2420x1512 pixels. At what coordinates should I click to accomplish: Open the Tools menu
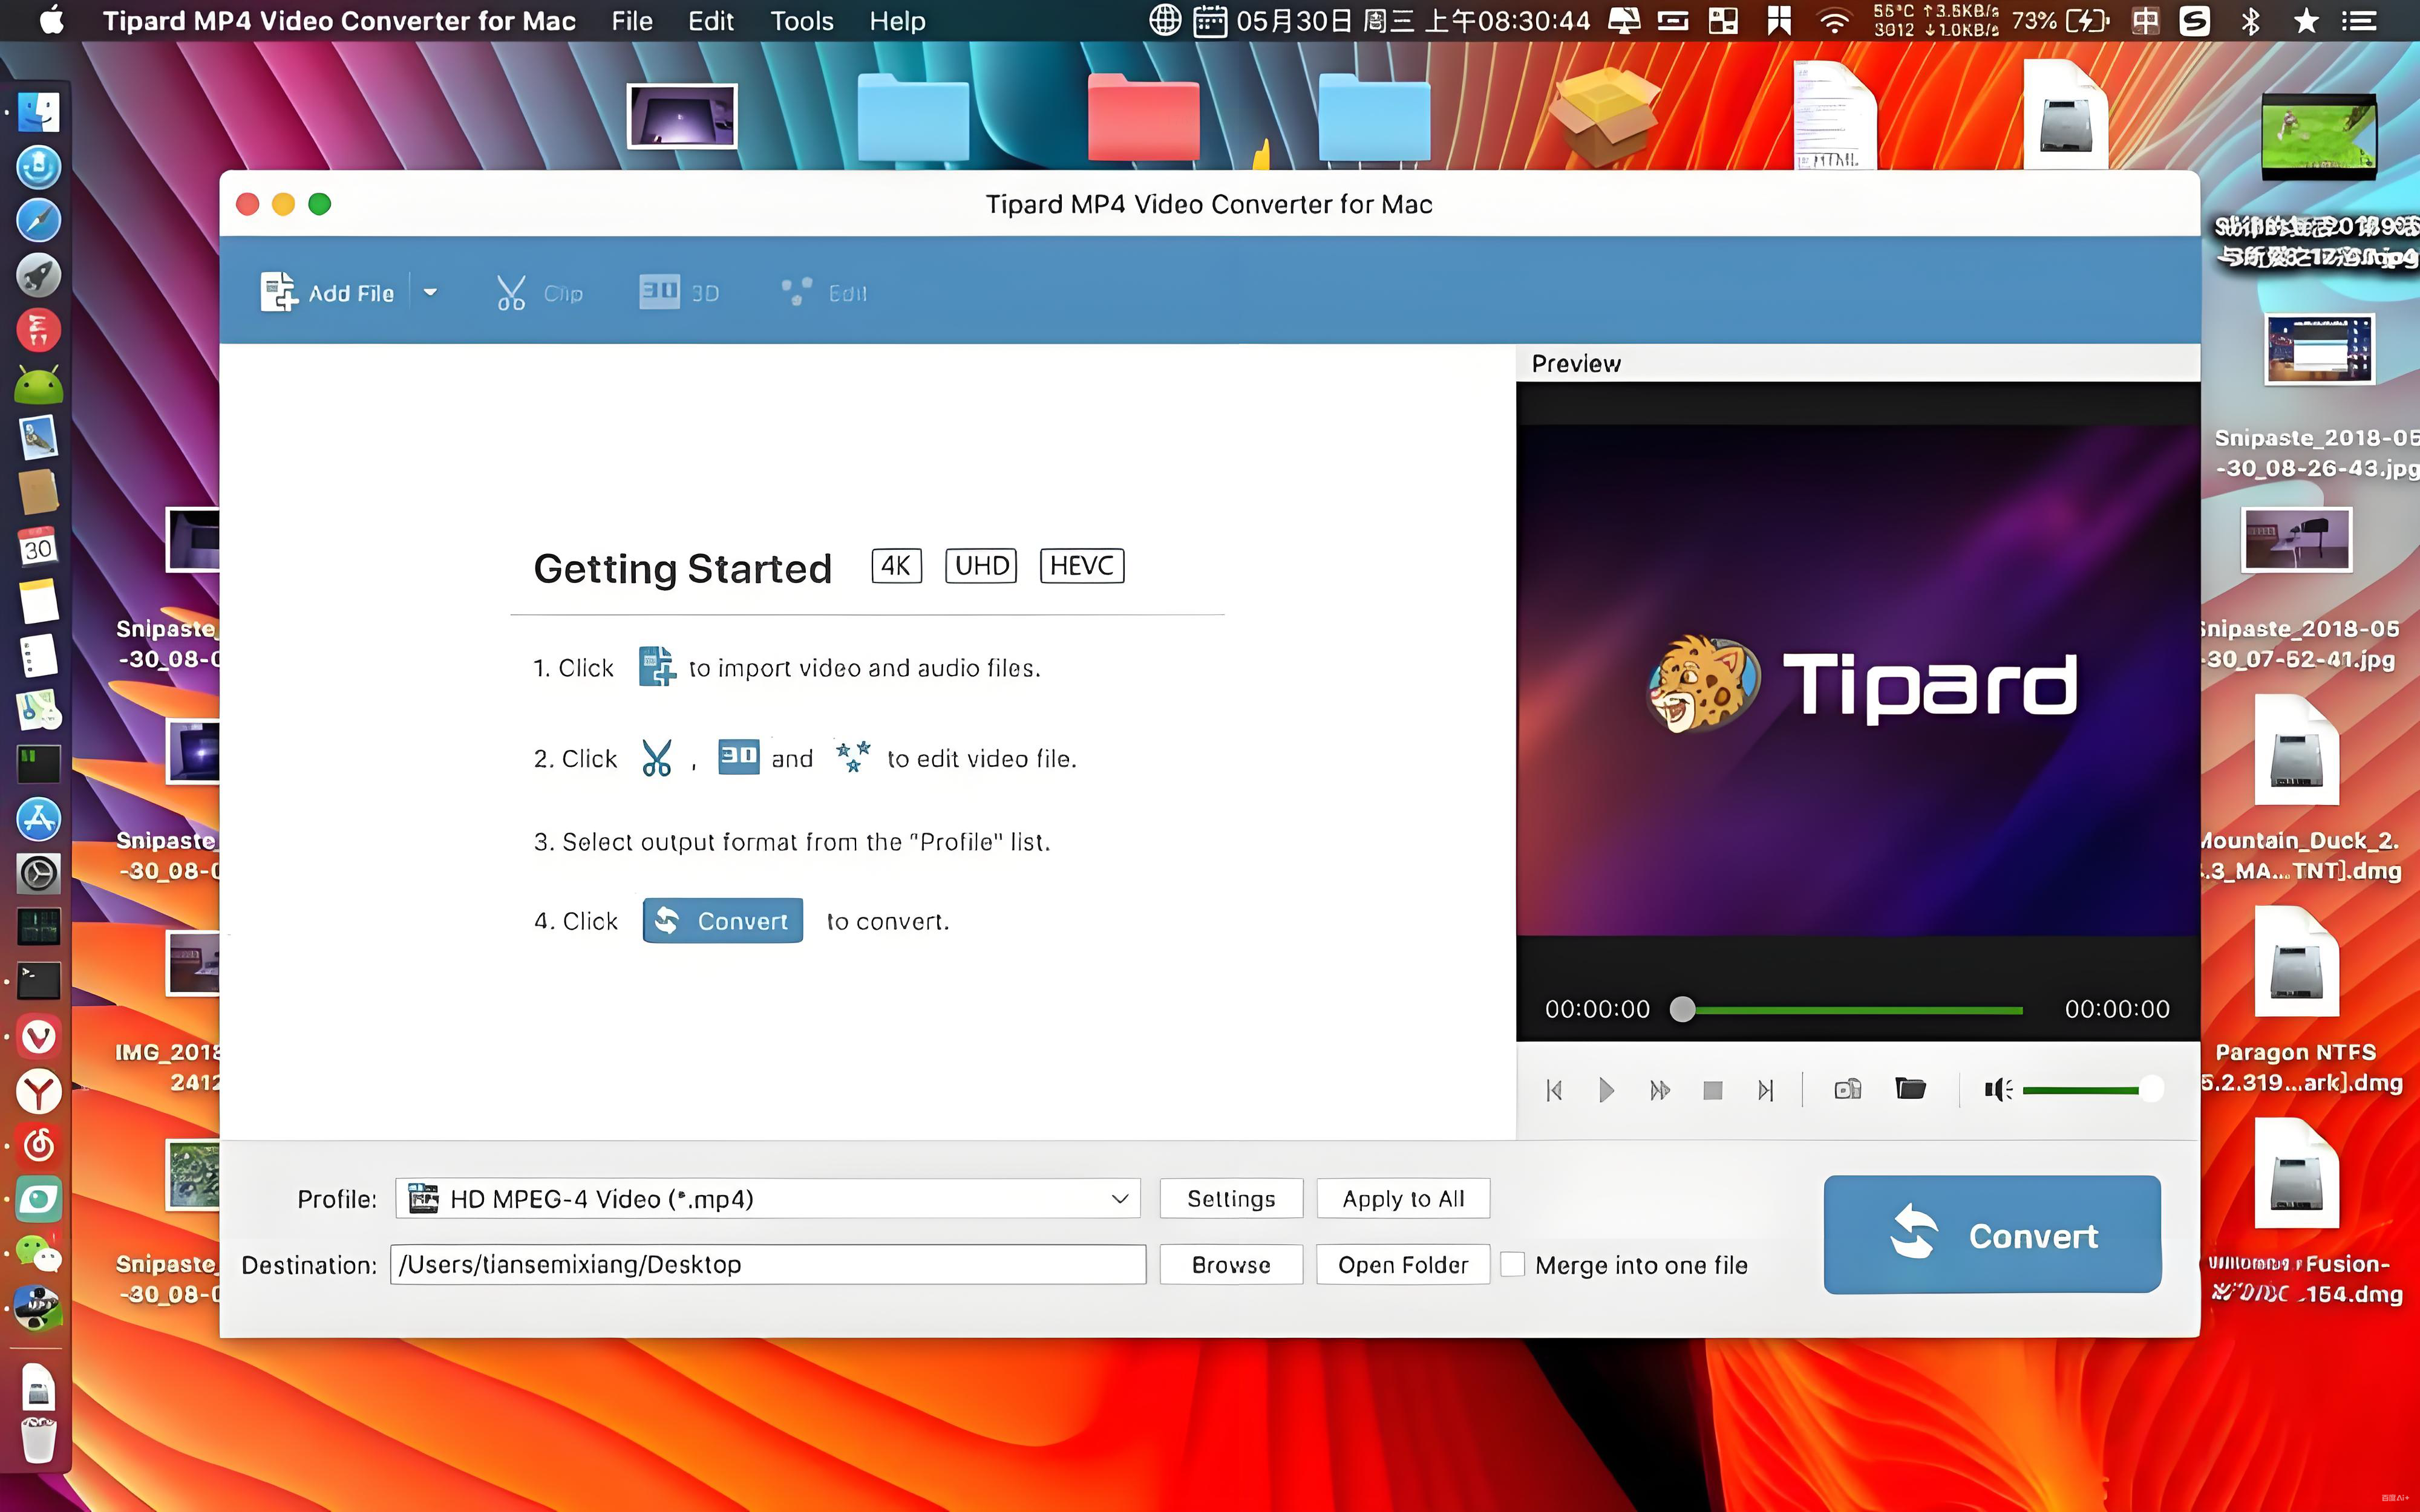pos(801,21)
